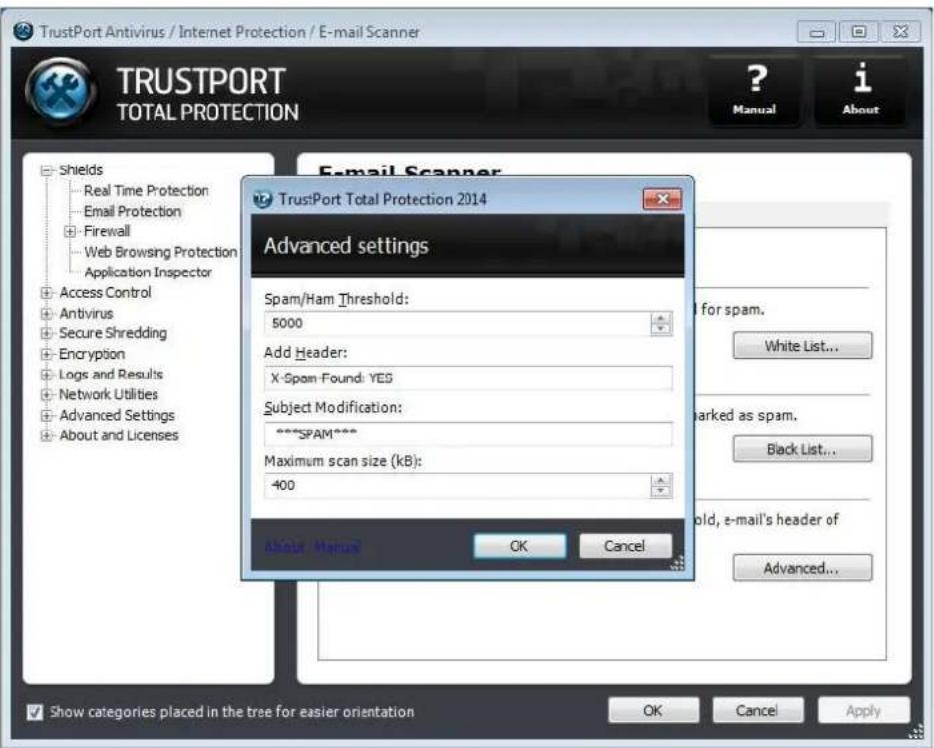Expand the About and Licenses node

click(46, 436)
